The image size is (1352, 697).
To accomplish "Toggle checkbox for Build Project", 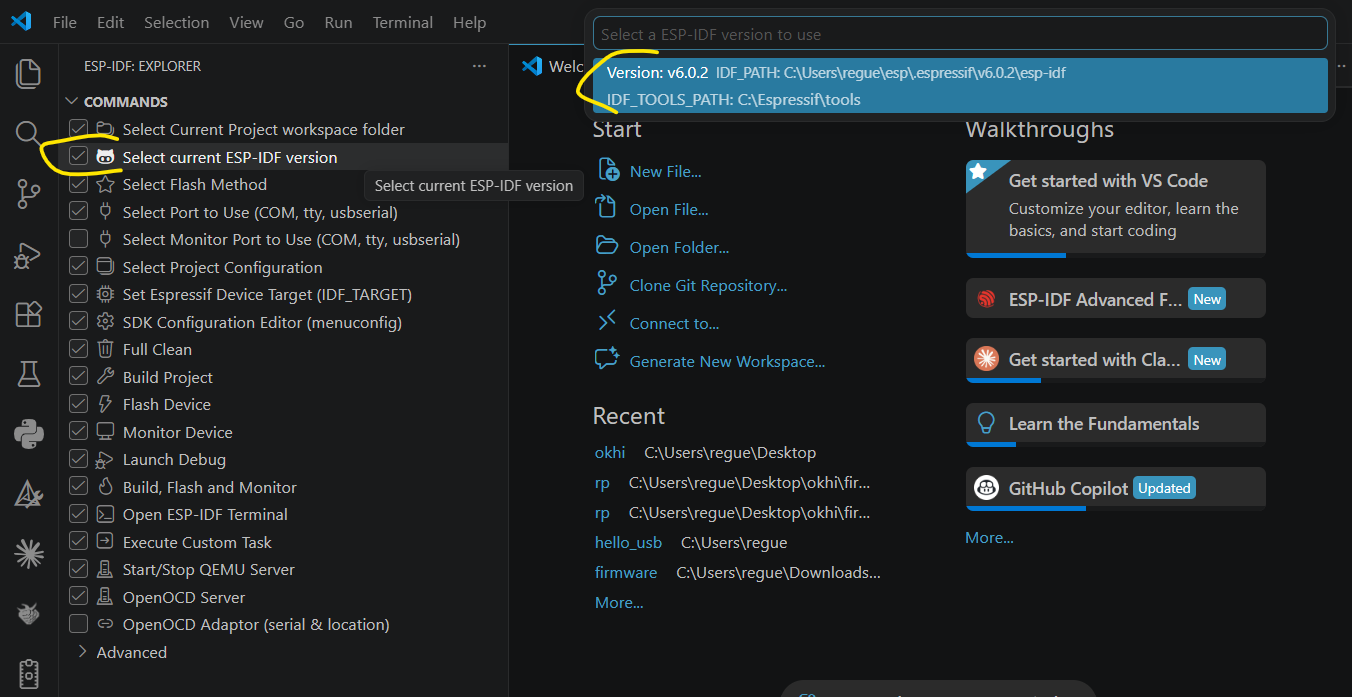I will [x=78, y=377].
